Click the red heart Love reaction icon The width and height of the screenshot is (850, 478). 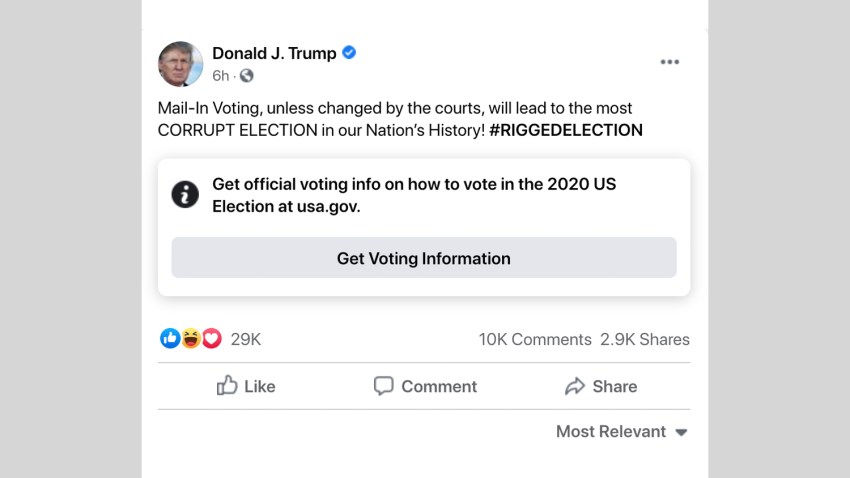[211, 339]
